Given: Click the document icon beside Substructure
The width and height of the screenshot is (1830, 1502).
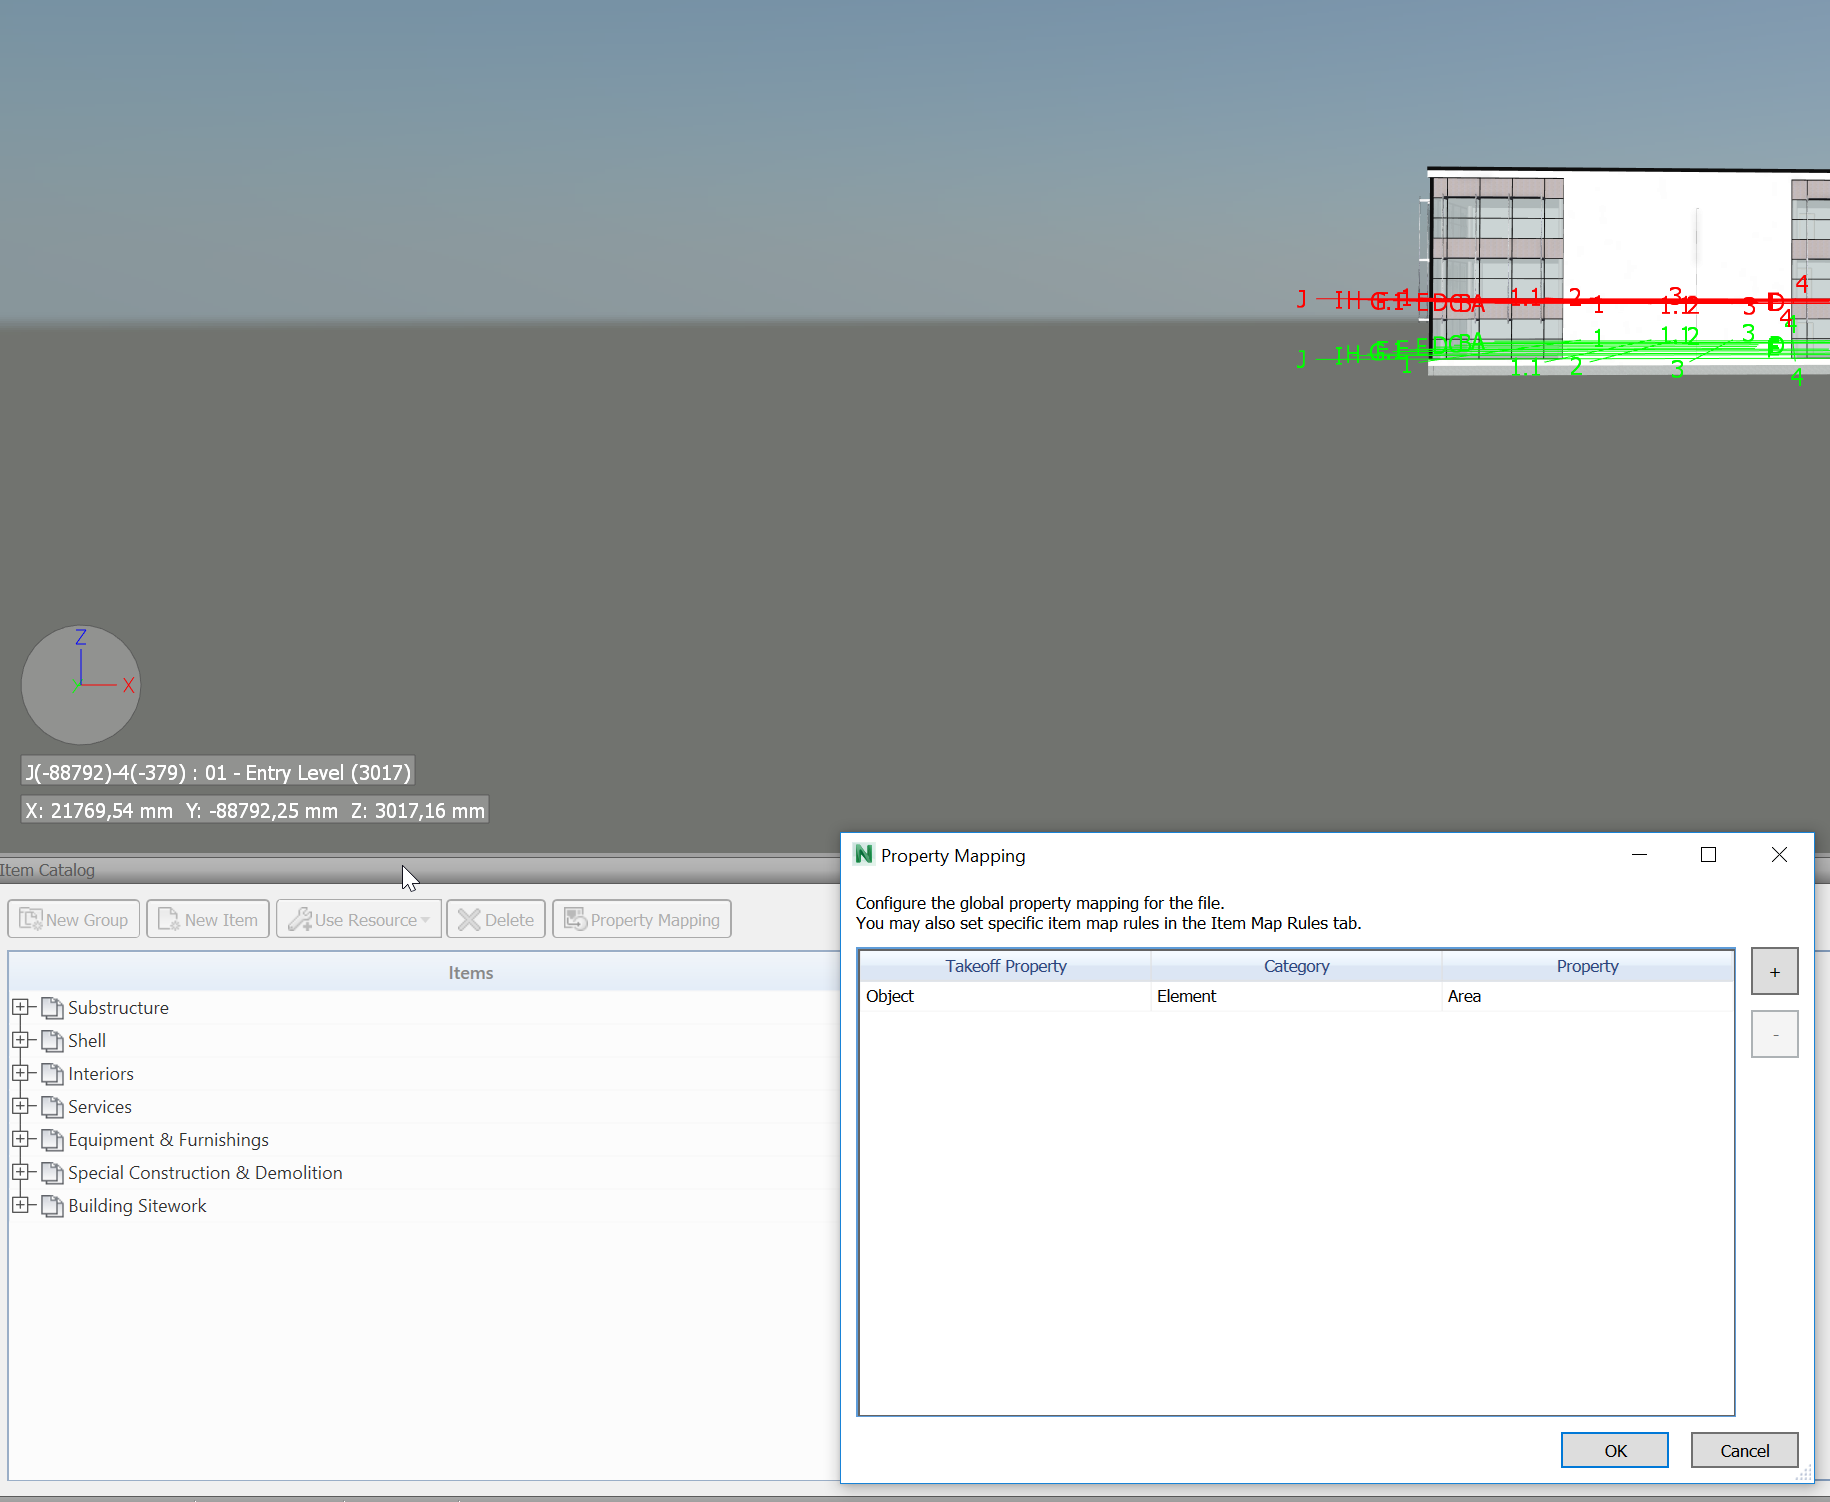Looking at the screenshot, I should click(x=51, y=1007).
